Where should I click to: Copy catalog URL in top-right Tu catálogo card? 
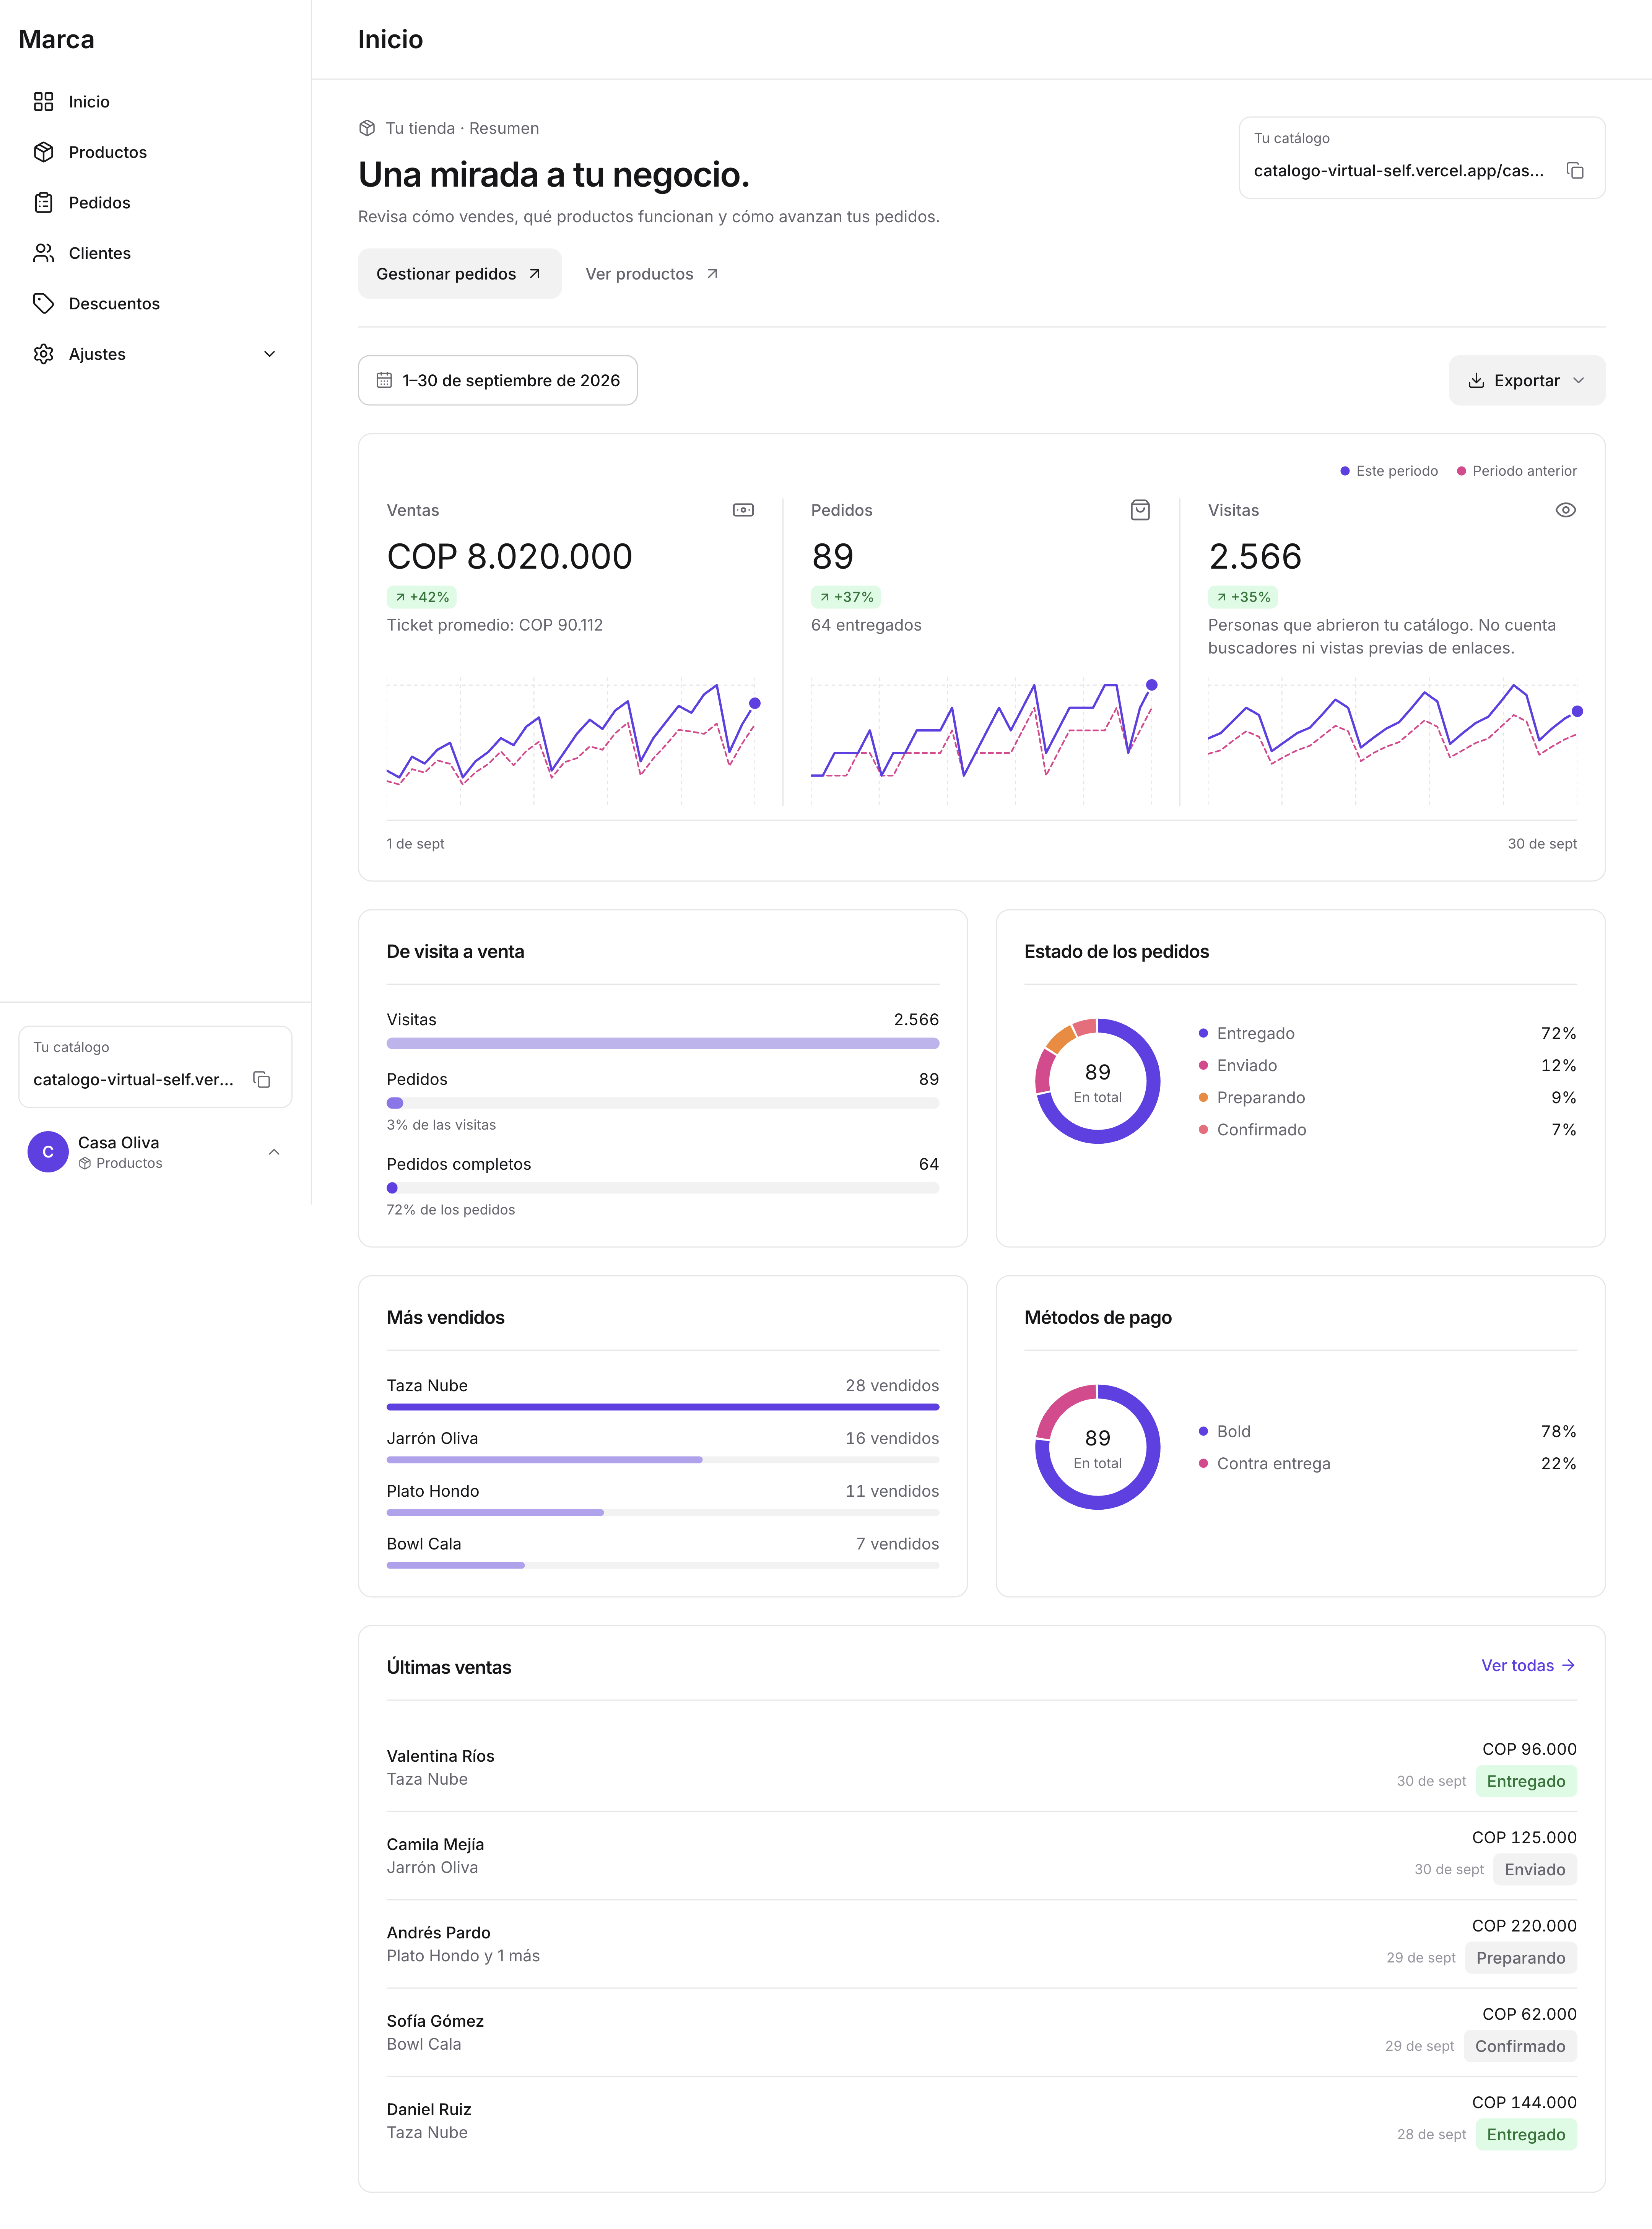point(1575,171)
